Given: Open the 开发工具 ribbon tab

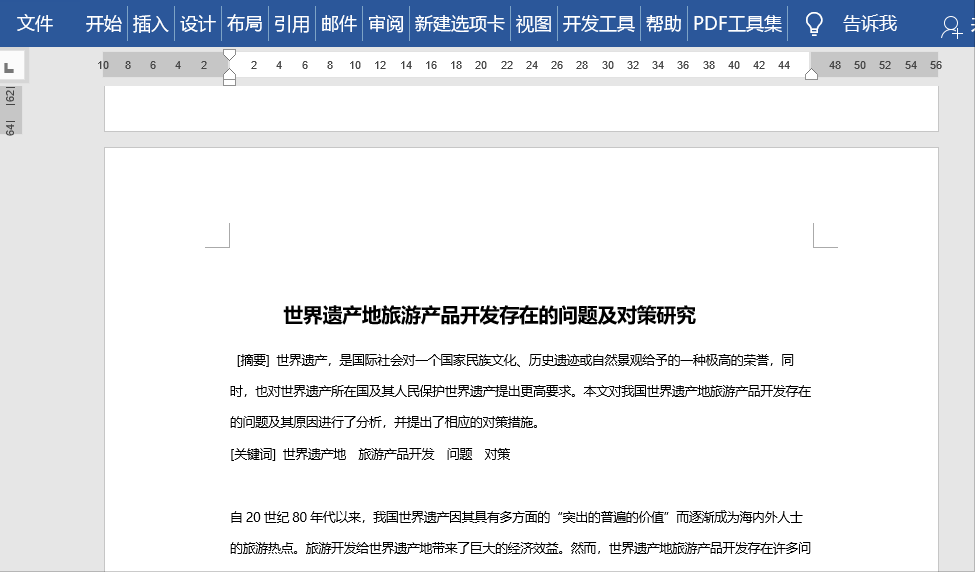Looking at the screenshot, I should pyautogui.click(x=599, y=24).
